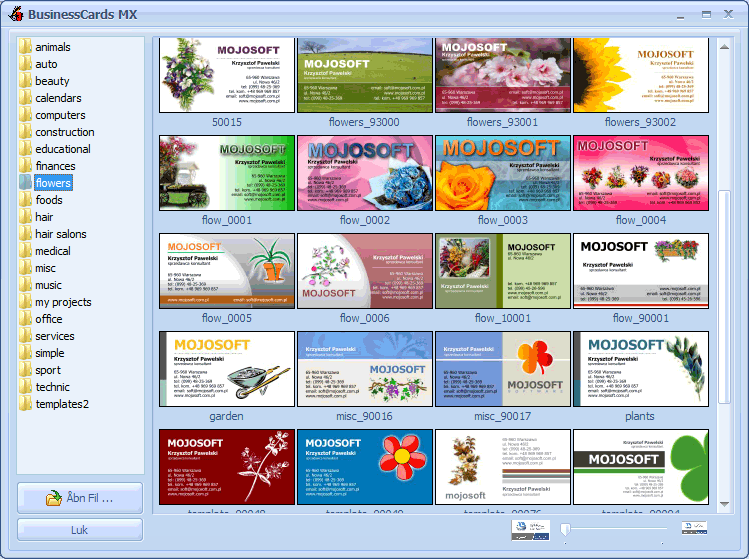Click the Luk close button
The width and height of the screenshot is (749, 559).
click(x=80, y=530)
